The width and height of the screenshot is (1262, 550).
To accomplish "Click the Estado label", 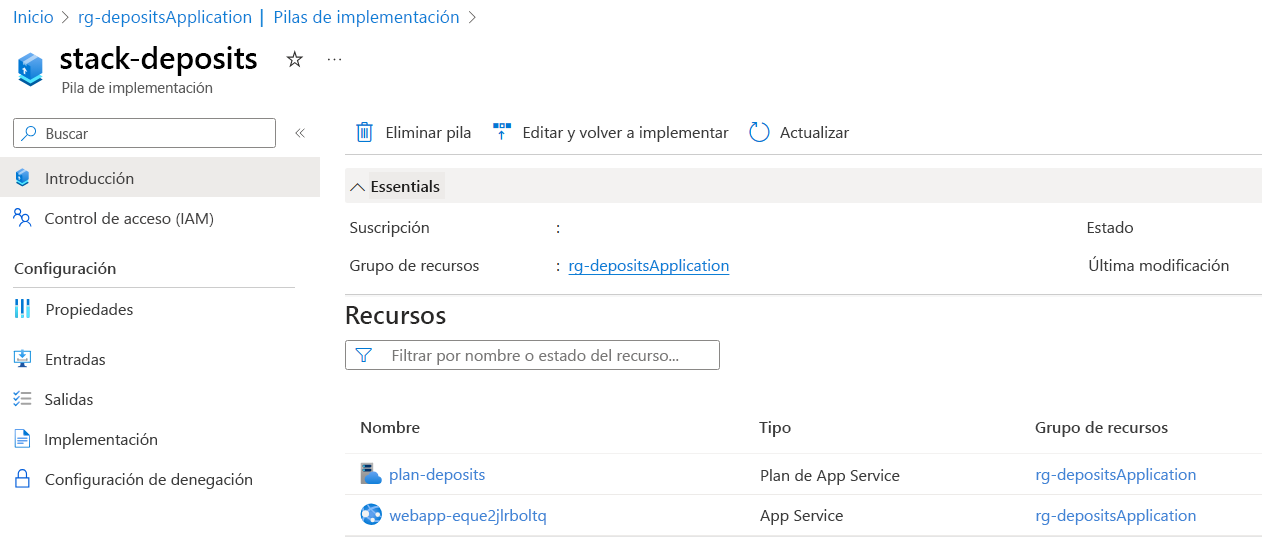I will click(1110, 228).
